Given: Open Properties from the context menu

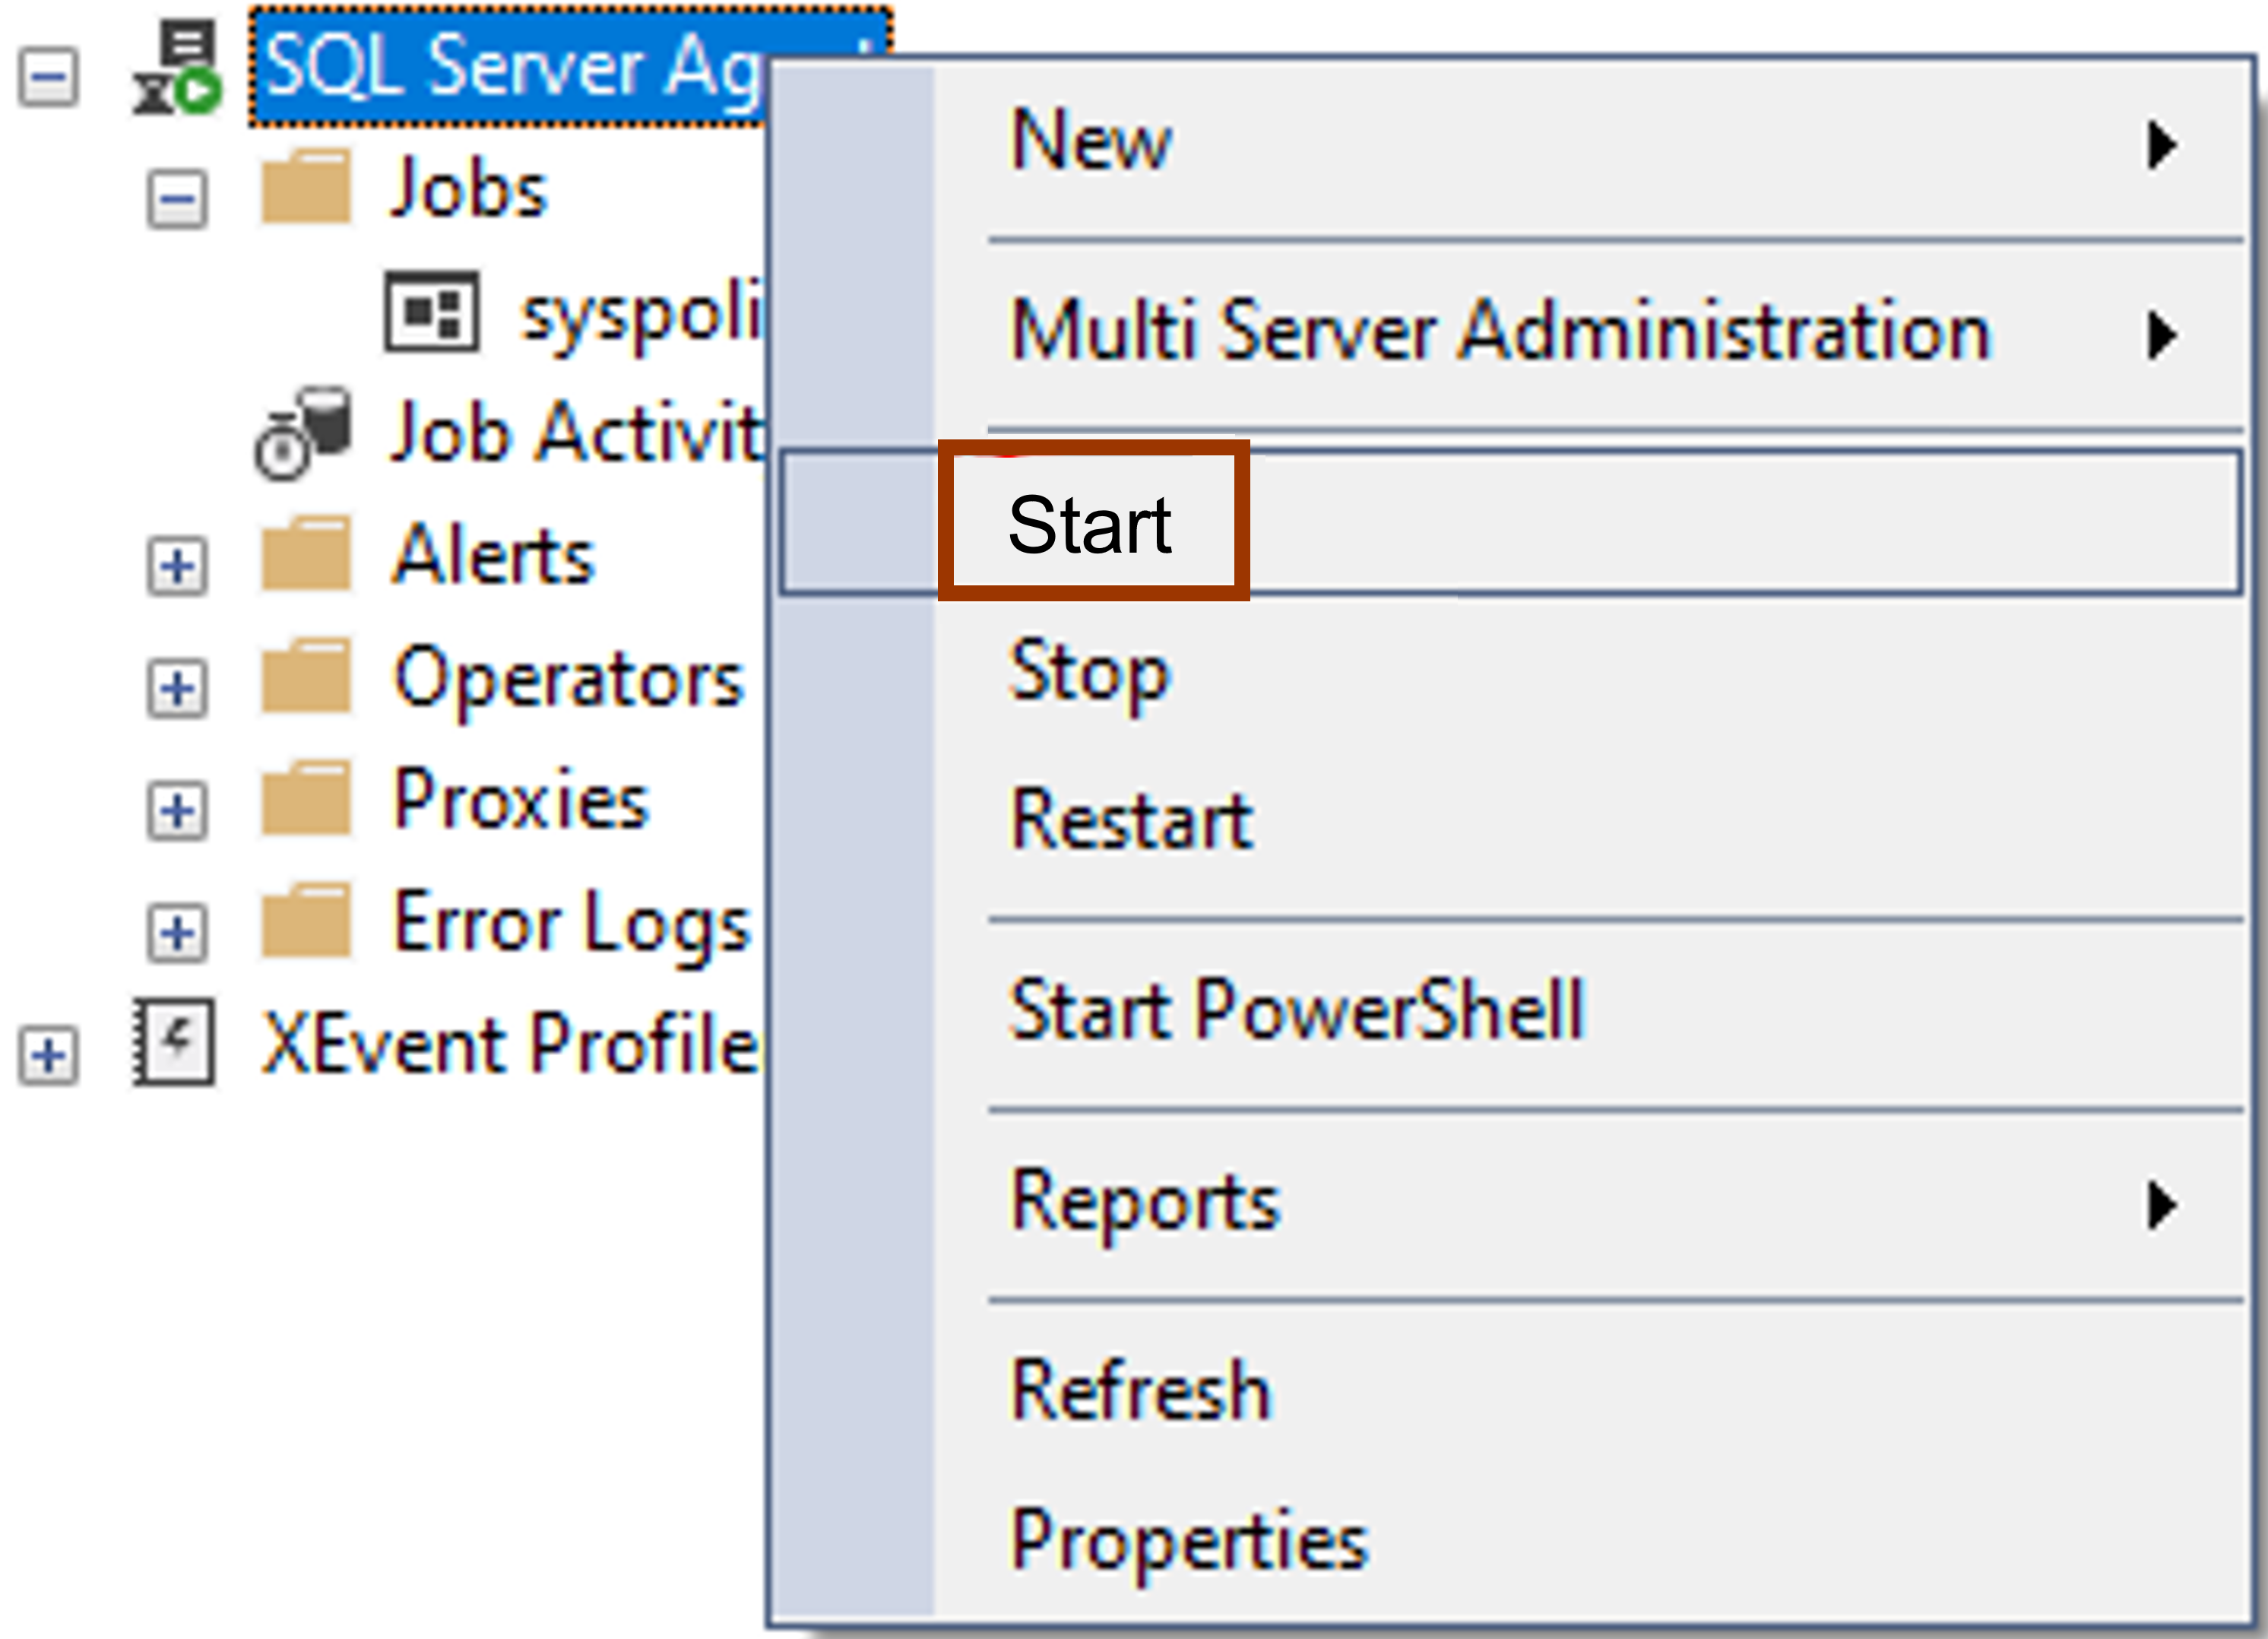Looking at the screenshot, I should 1188,1541.
